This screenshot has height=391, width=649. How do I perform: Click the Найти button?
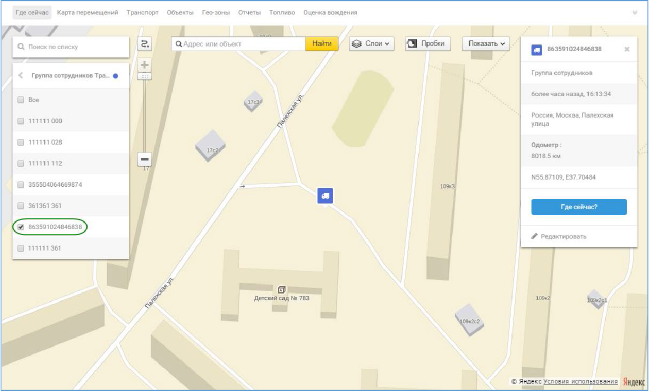(x=322, y=44)
